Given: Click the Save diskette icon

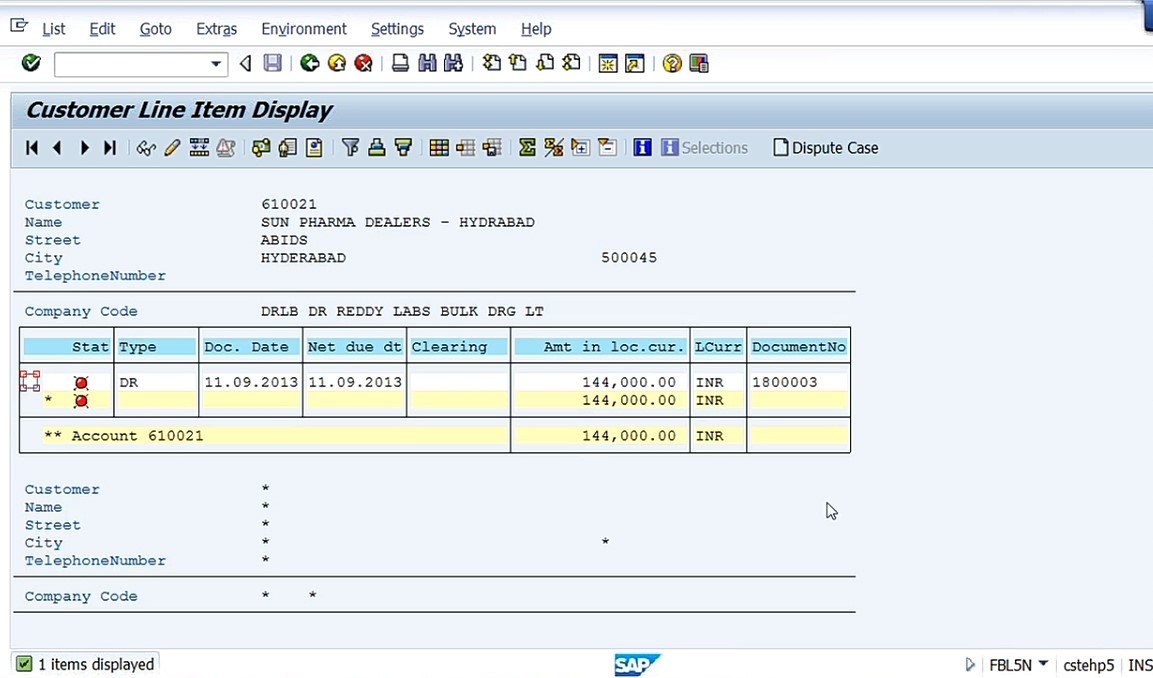Looking at the screenshot, I should pyautogui.click(x=273, y=63).
